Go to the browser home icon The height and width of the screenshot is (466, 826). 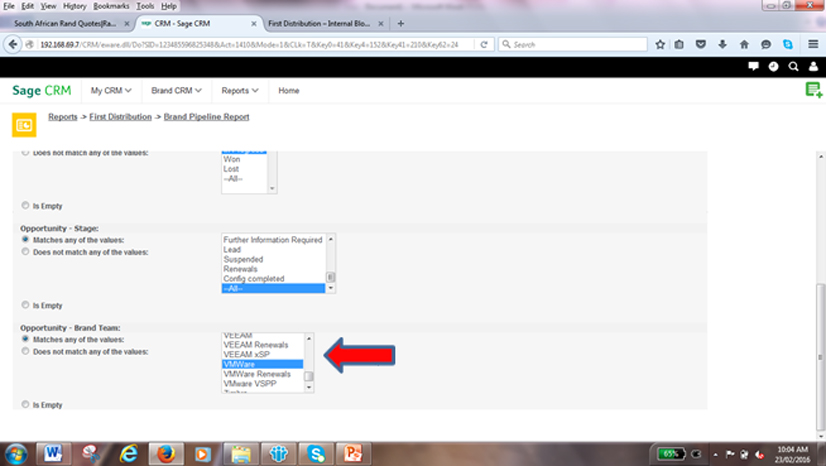pyautogui.click(x=744, y=45)
